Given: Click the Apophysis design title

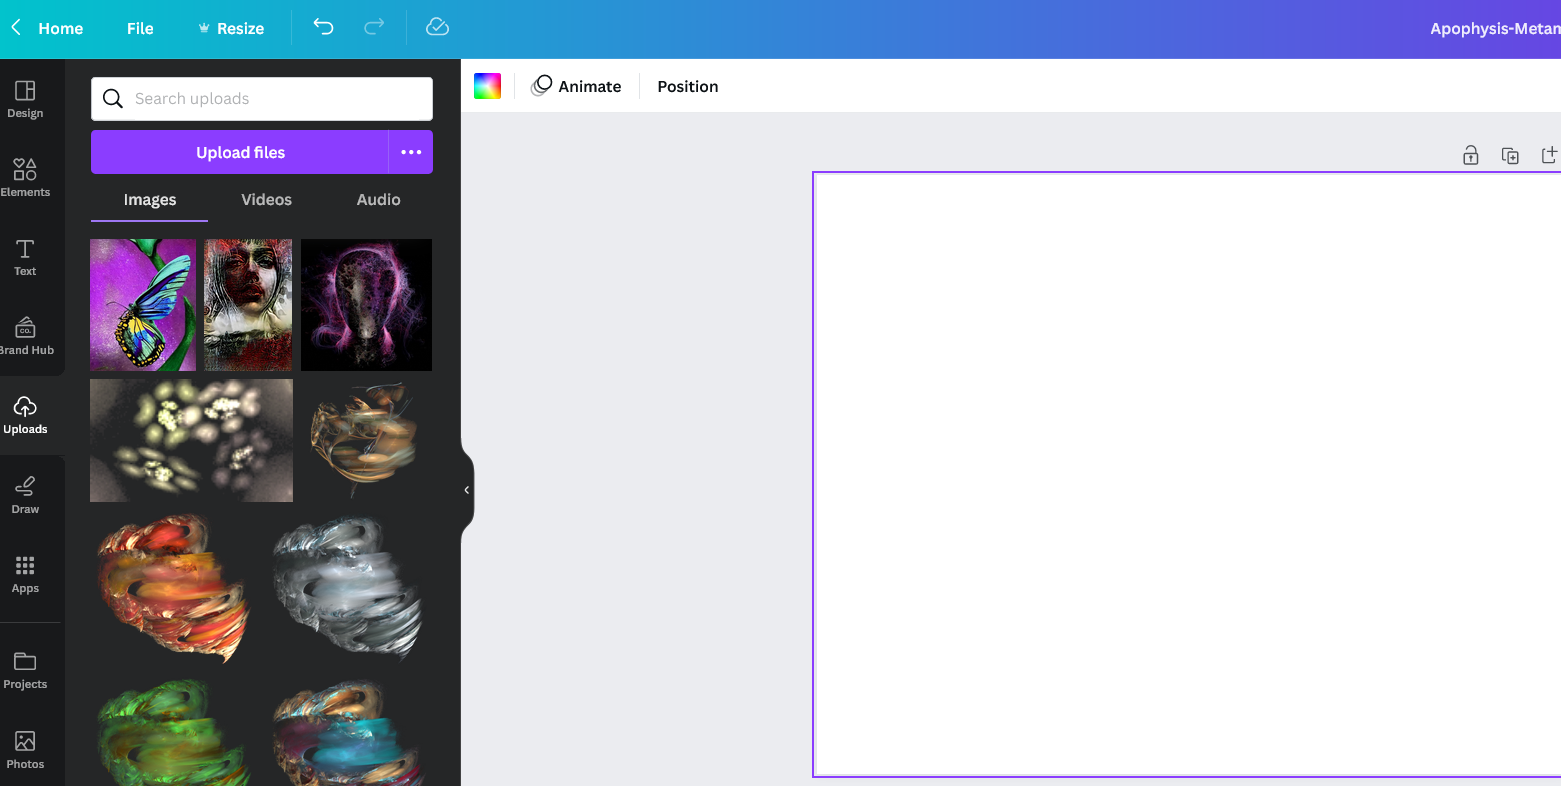Looking at the screenshot, I should (1495, 28).
